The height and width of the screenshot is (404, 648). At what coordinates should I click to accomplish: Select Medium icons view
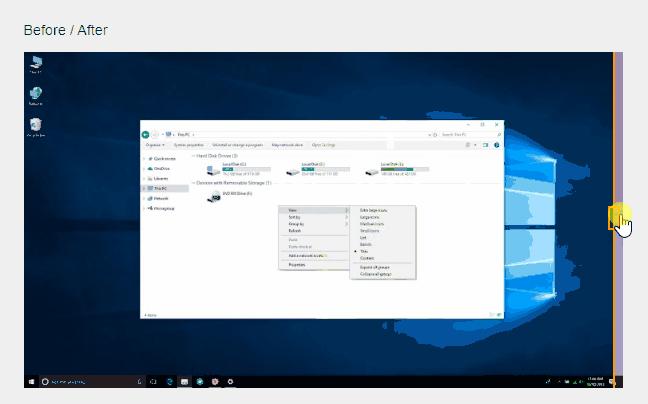click(x=383, y=224)
